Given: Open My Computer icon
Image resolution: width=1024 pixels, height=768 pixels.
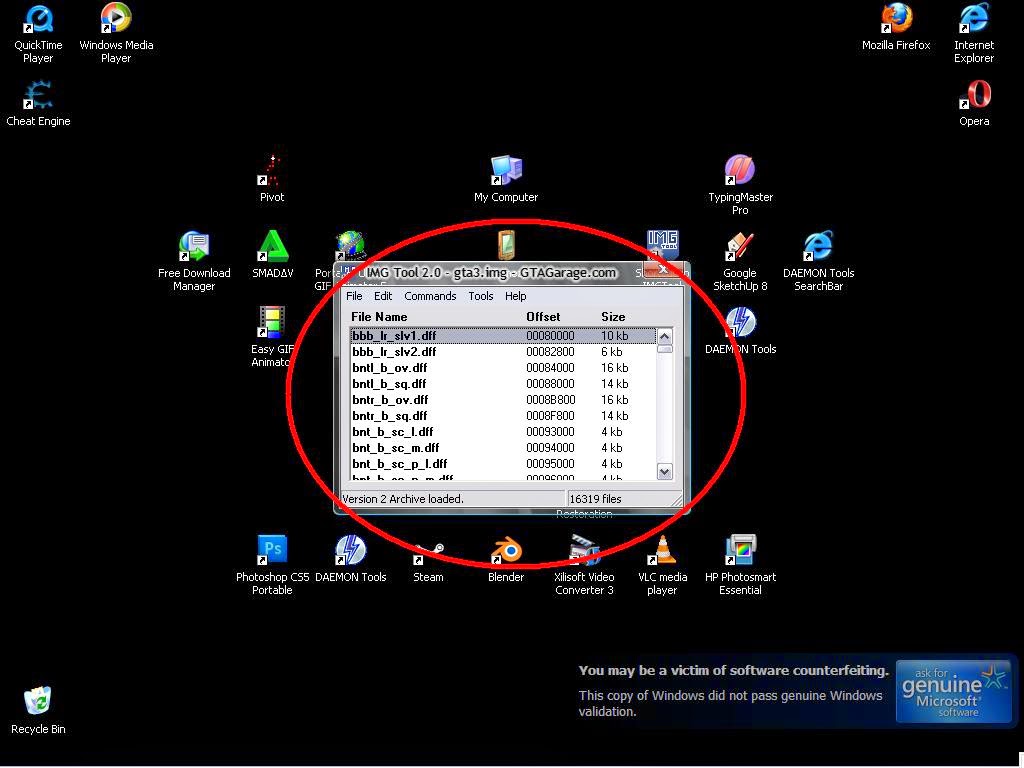Looking at the screenshot, I should tap(506, 179).
